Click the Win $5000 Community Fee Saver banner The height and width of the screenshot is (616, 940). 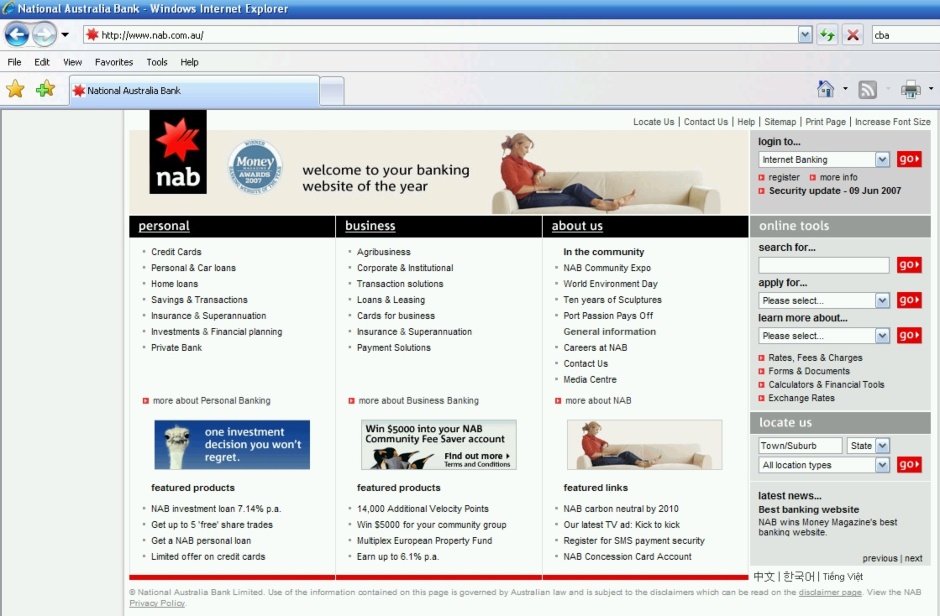tap(439, 445)
